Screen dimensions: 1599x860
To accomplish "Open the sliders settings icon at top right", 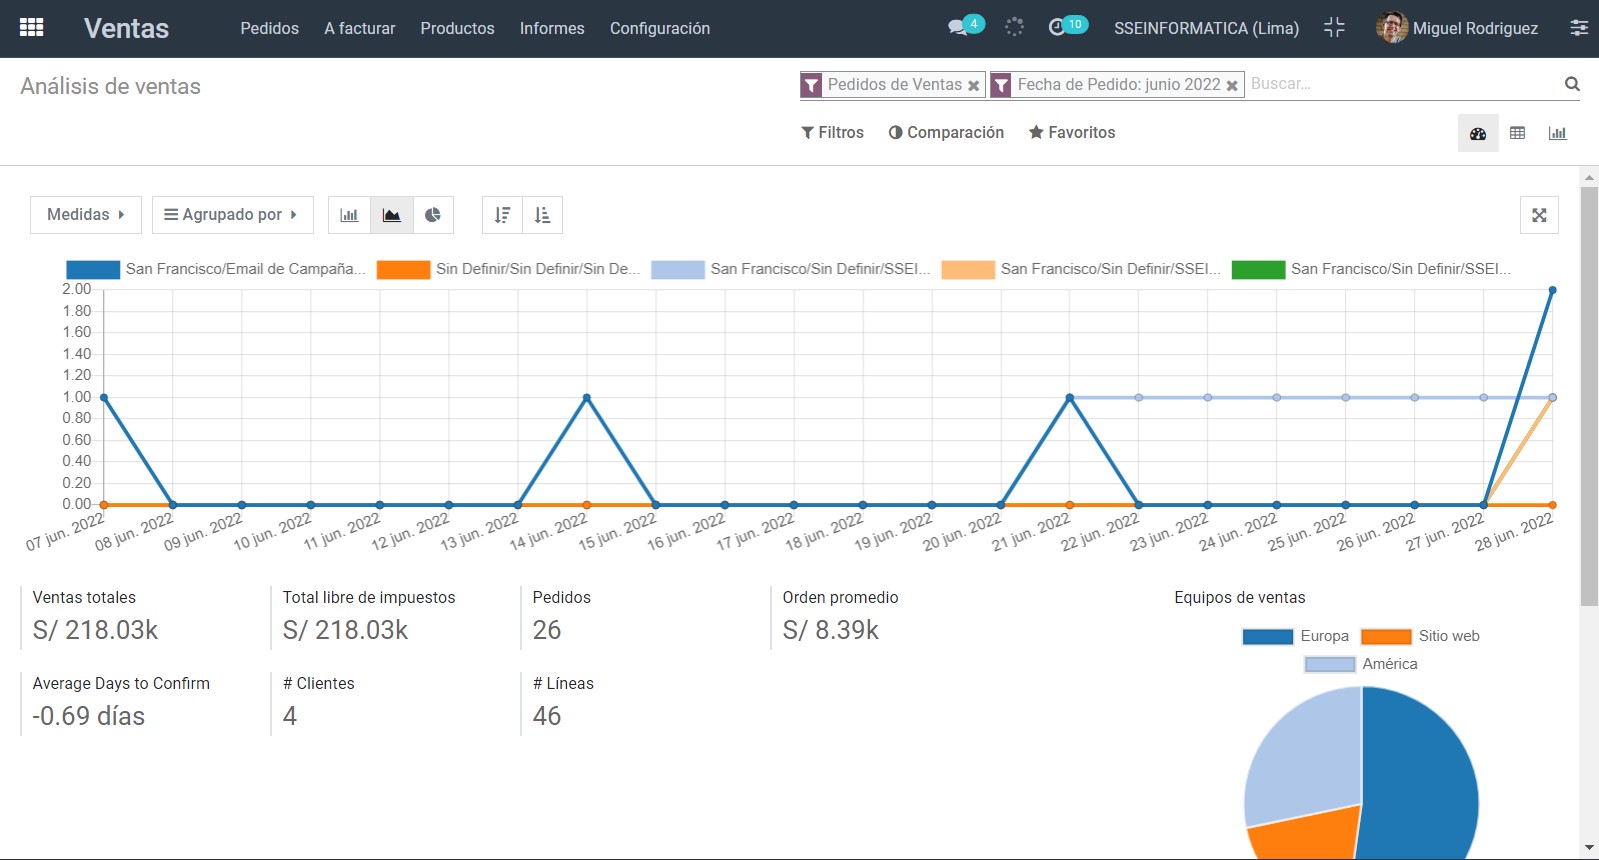I will [x=1579, y=28].
